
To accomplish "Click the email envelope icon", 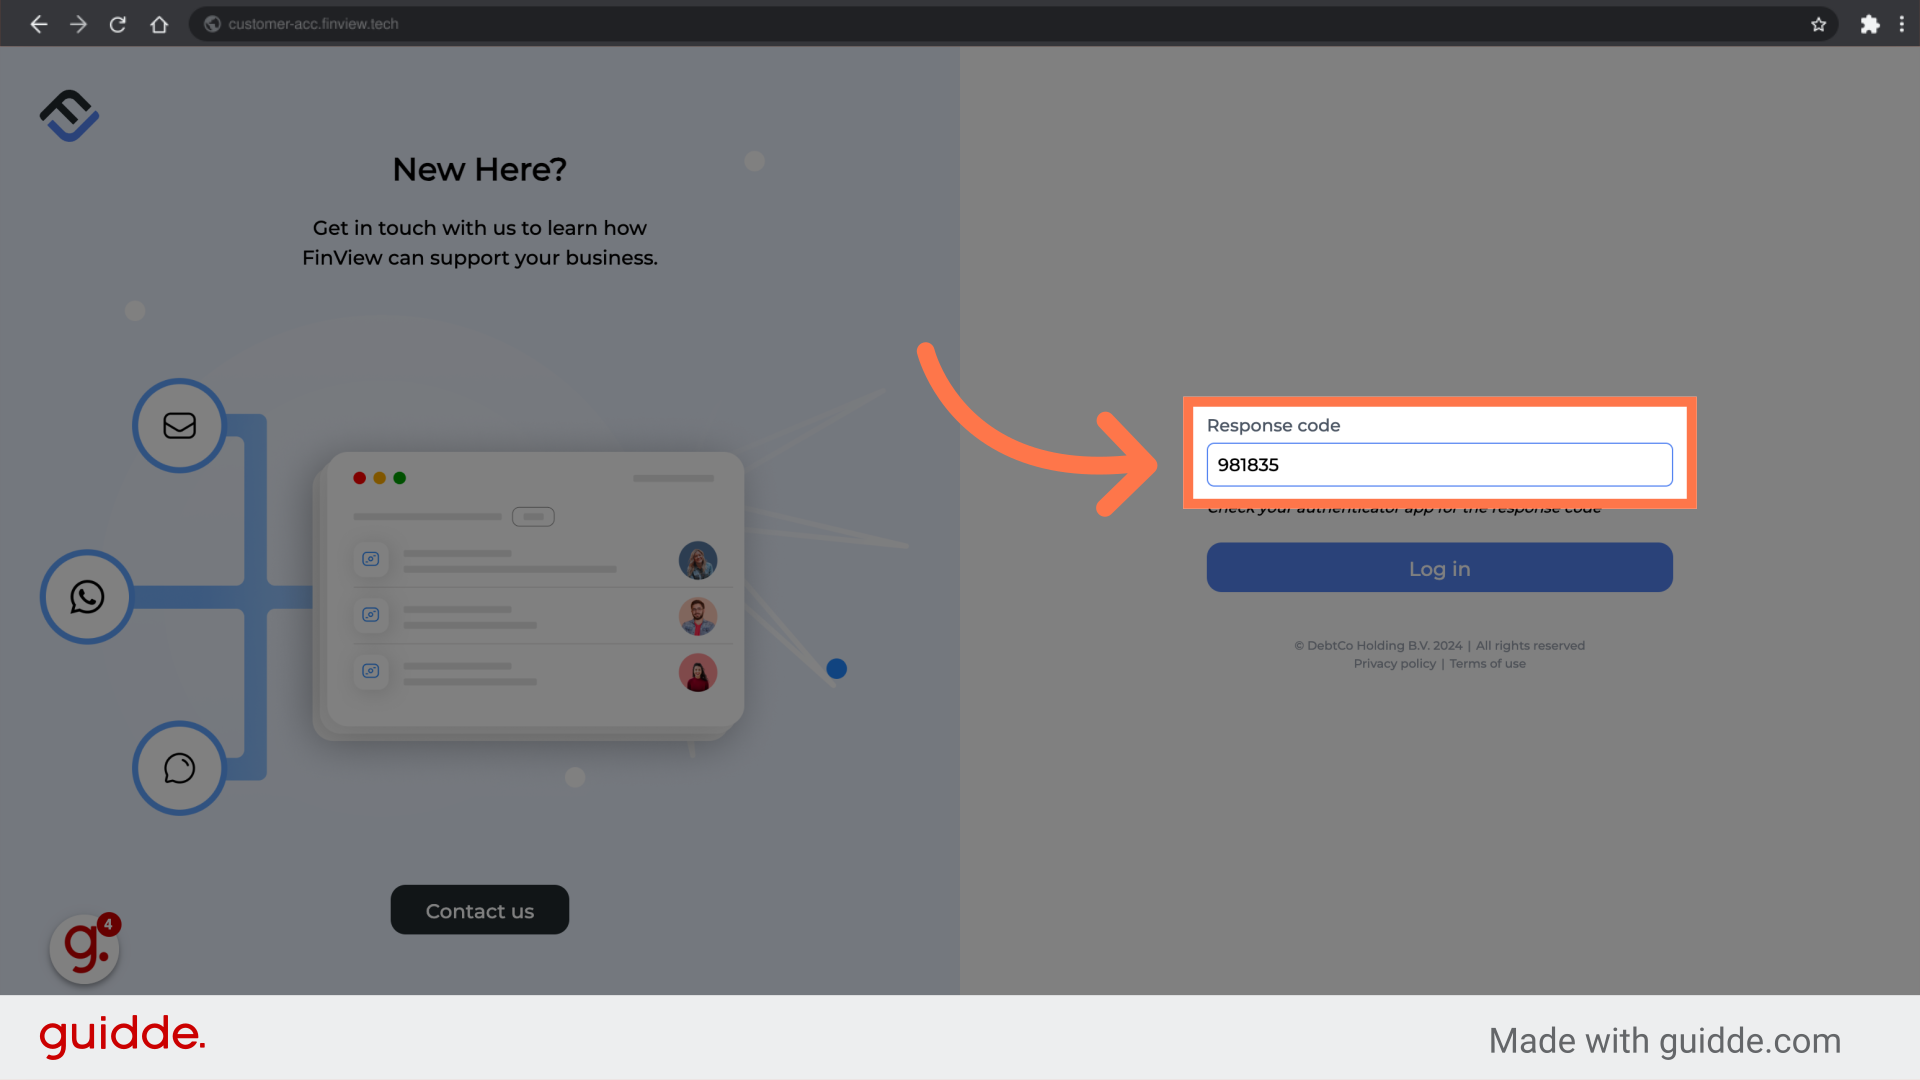I will point(179,425).
